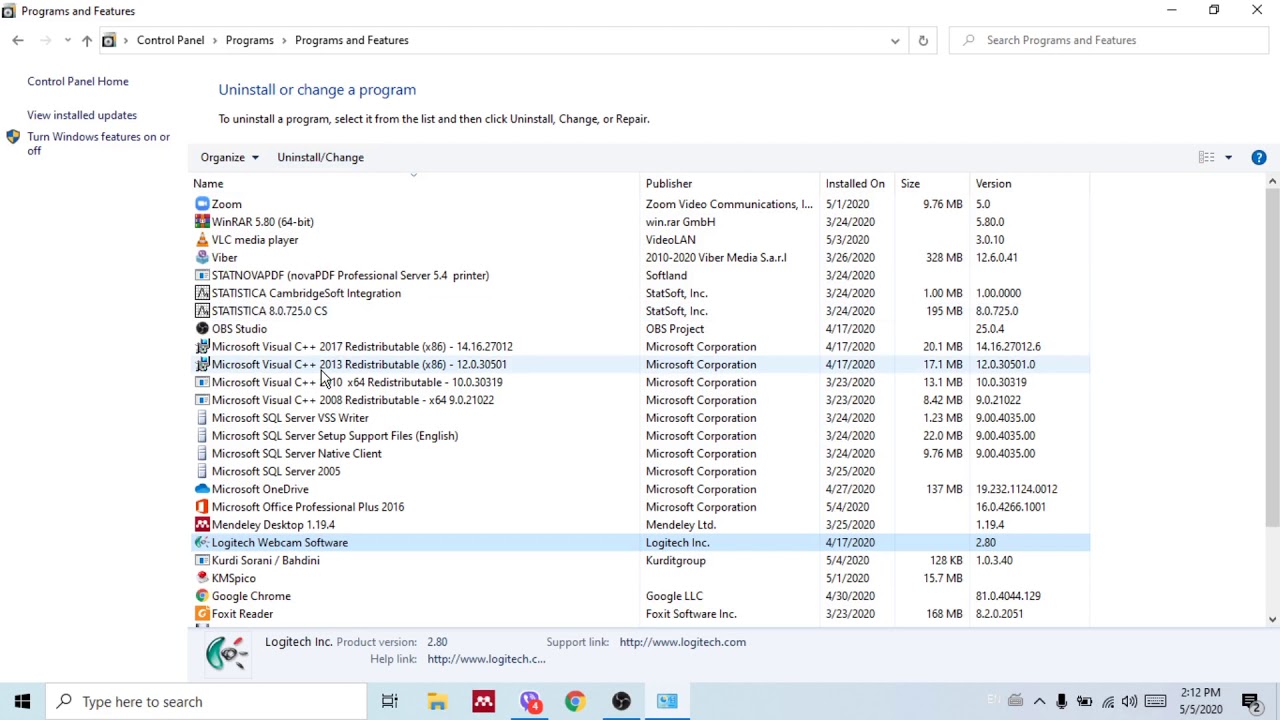Show hidden system tray icons
Screen dimensions: 1280x720
1039,702
